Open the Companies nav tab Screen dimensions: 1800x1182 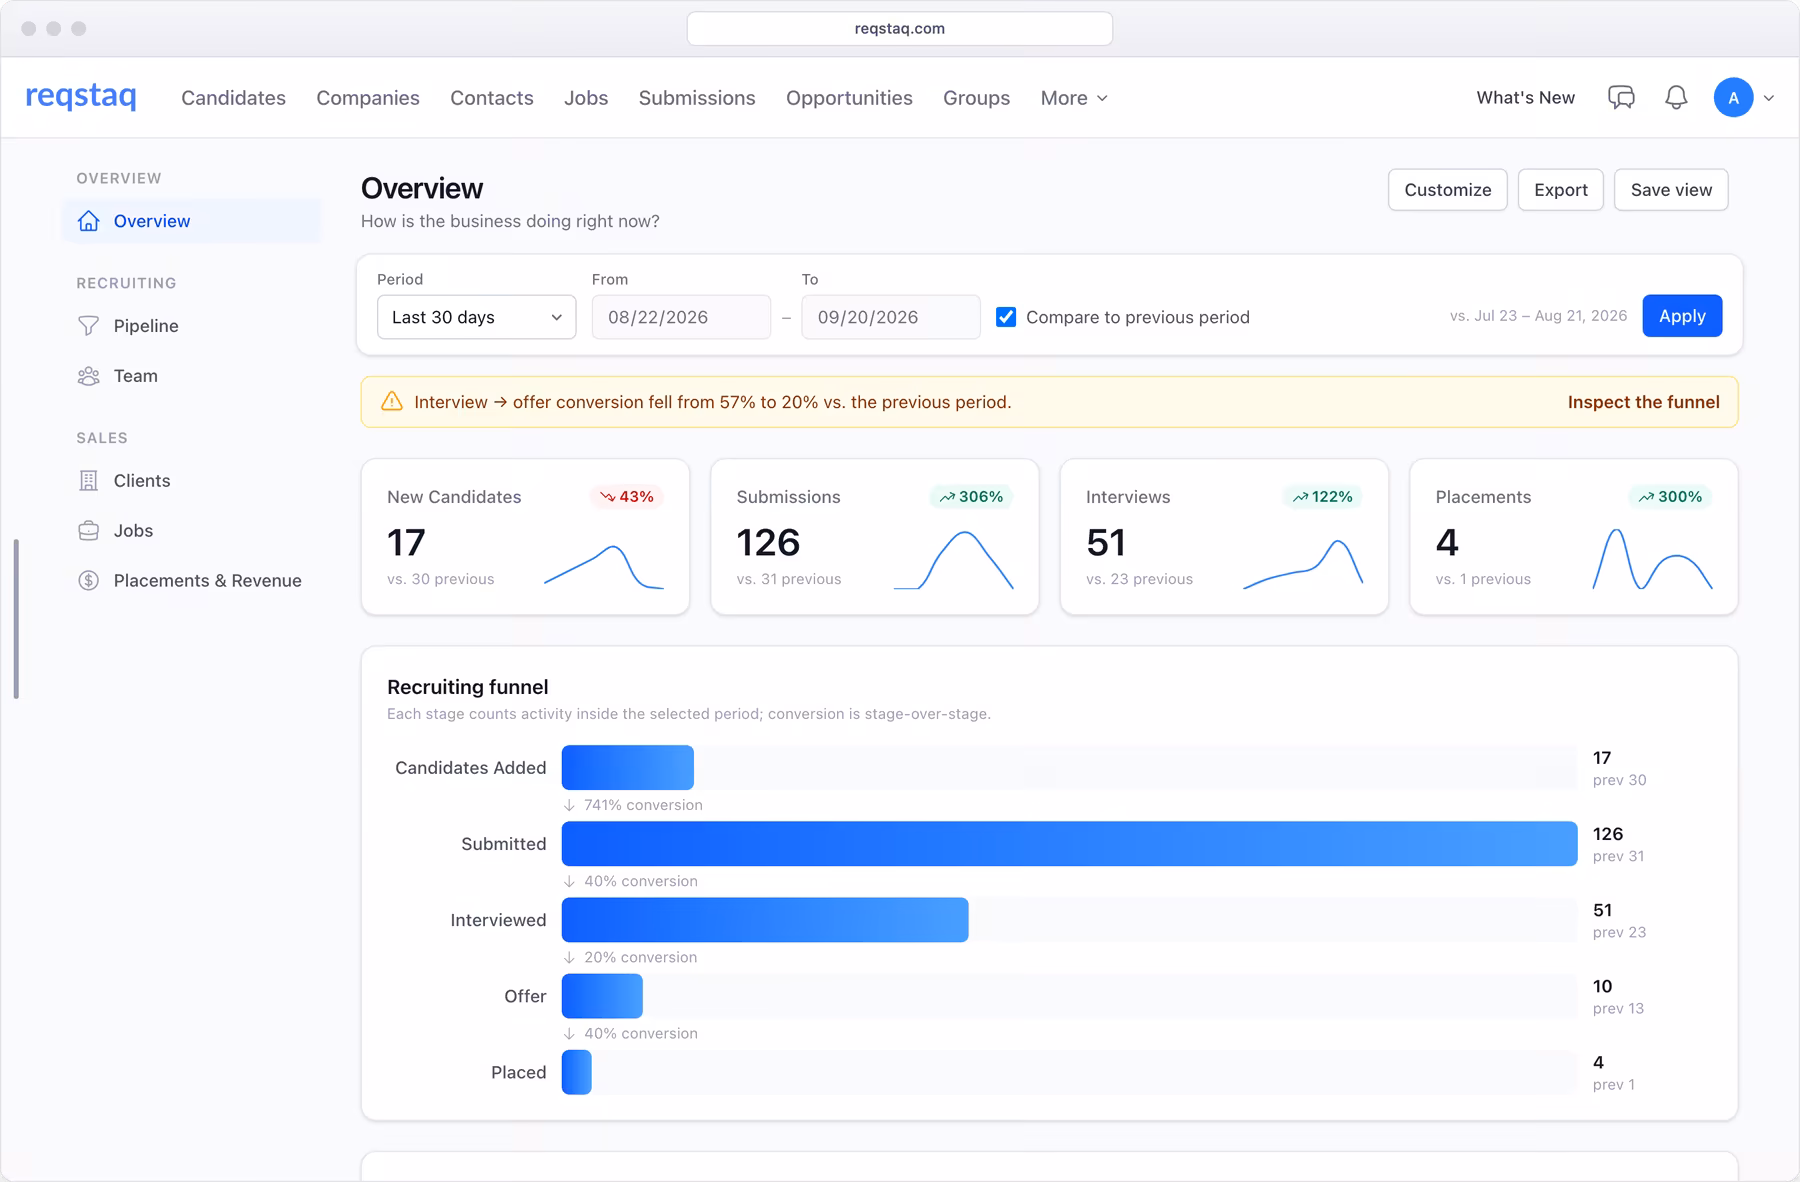368,98
